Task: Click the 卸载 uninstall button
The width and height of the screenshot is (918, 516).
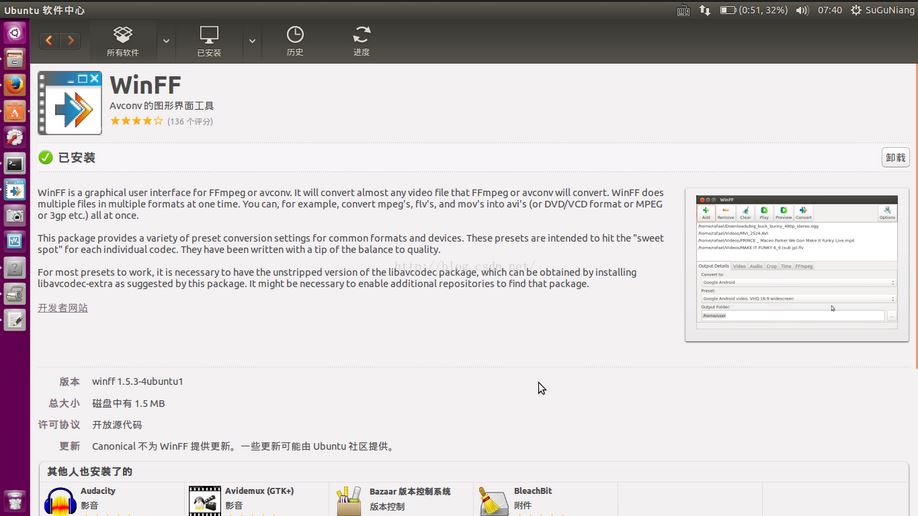Action: [x=895, y=158]
